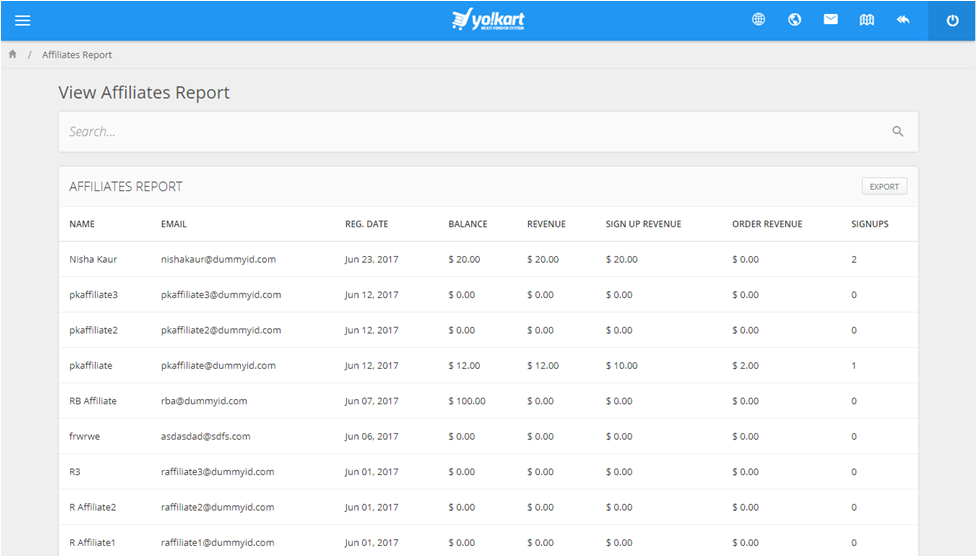Click the grid globe icon in header
977x557 pixels.
[x=759, y=20]
